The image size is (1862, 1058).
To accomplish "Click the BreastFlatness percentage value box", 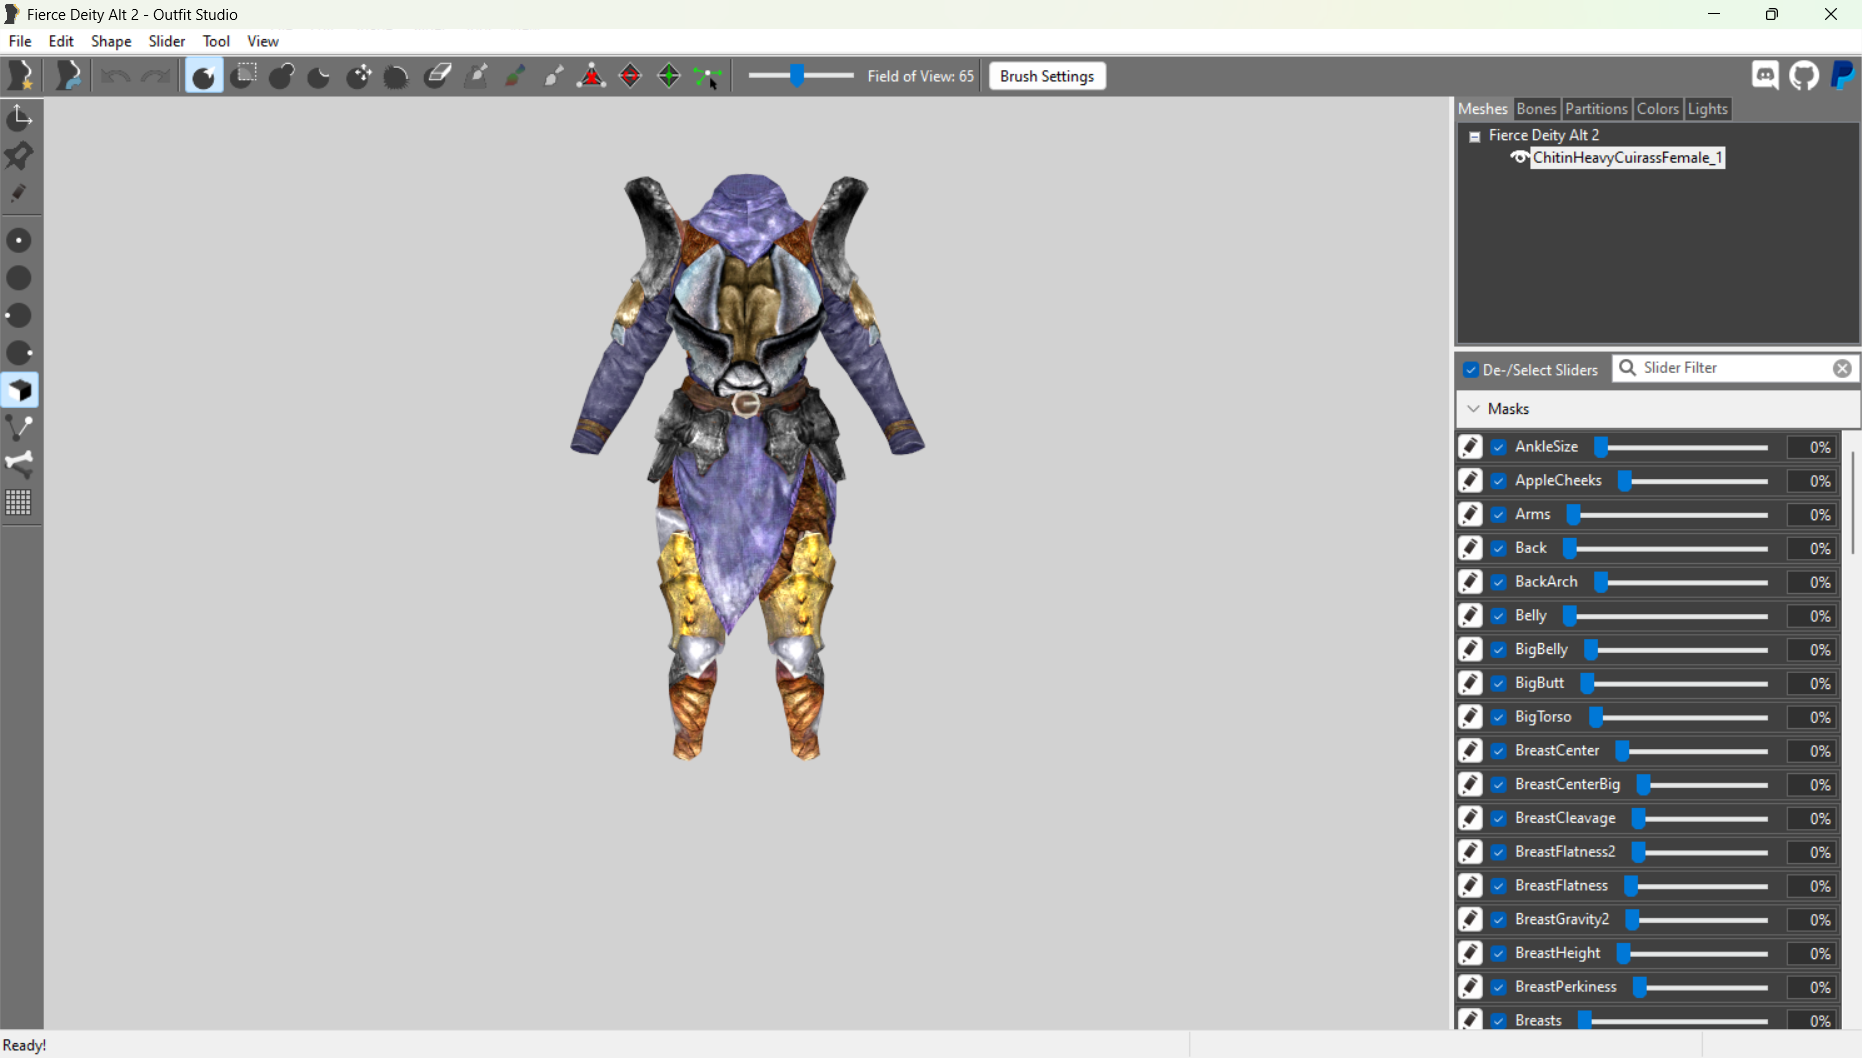I will [1812, 886].
